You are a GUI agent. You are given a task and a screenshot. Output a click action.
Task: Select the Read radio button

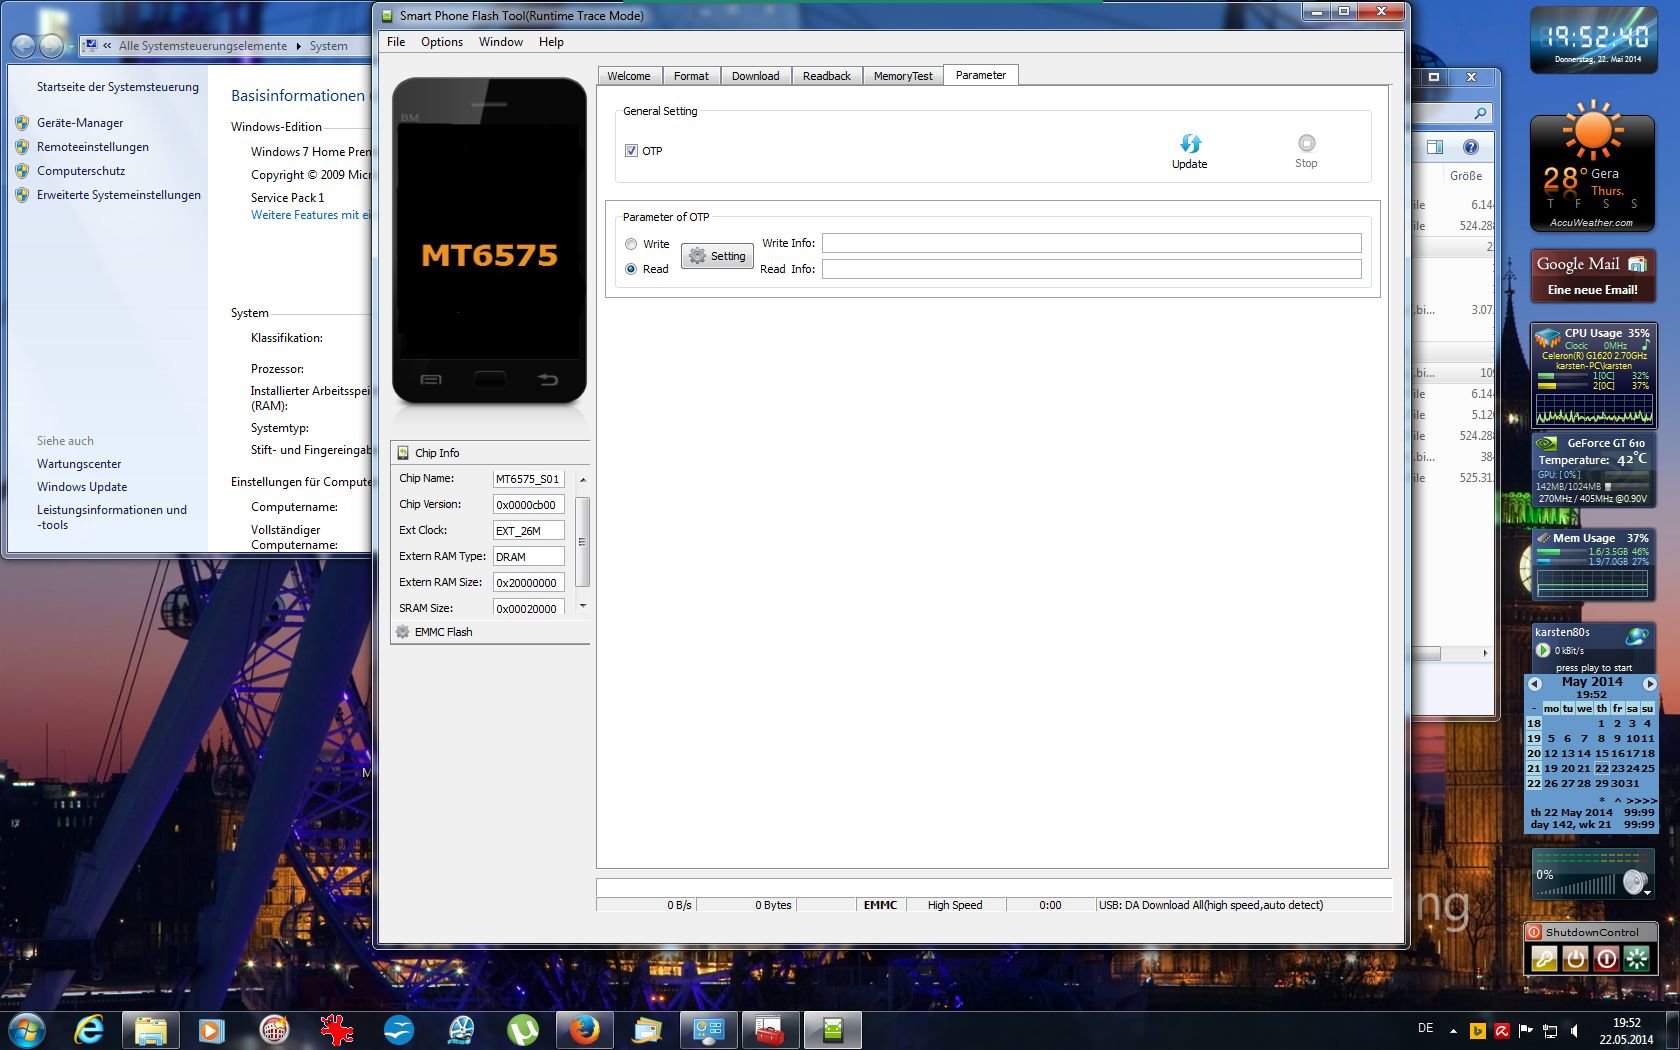click(631, 269)
